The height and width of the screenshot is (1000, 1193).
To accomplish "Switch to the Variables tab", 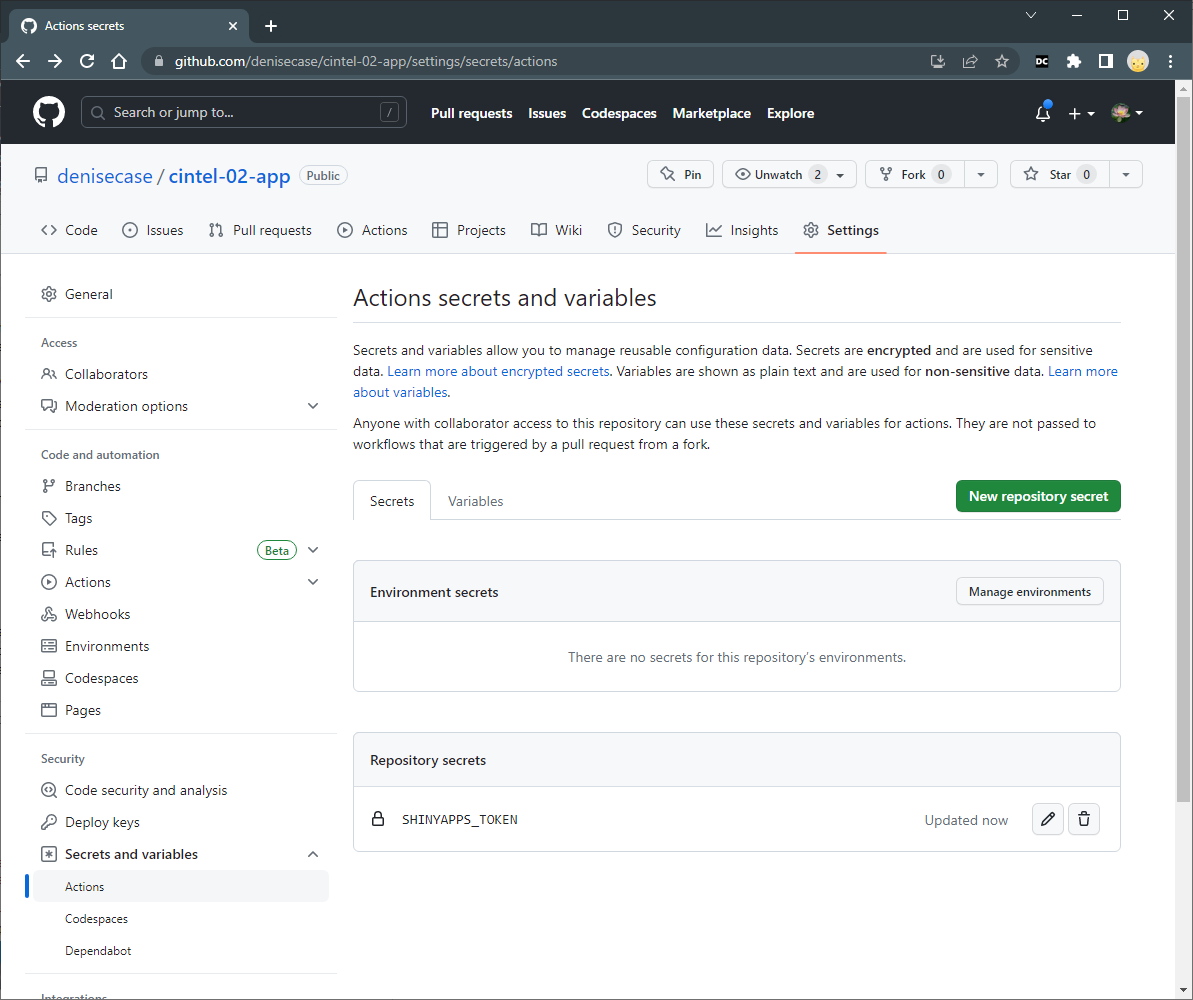I will [x=476, y=501].
